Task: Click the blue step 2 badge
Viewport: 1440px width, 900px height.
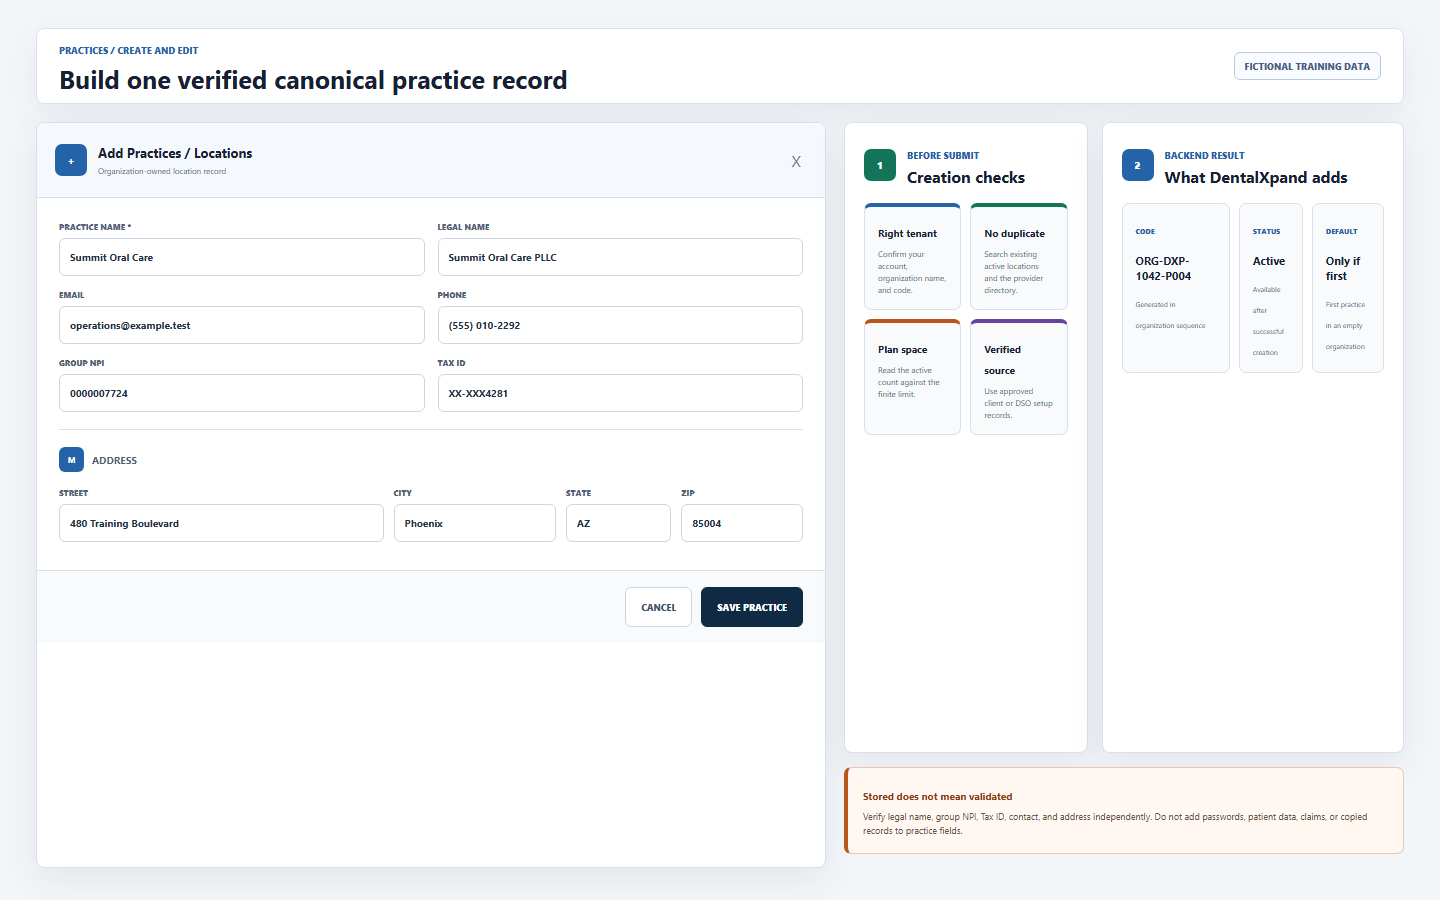Action: 1138,165
